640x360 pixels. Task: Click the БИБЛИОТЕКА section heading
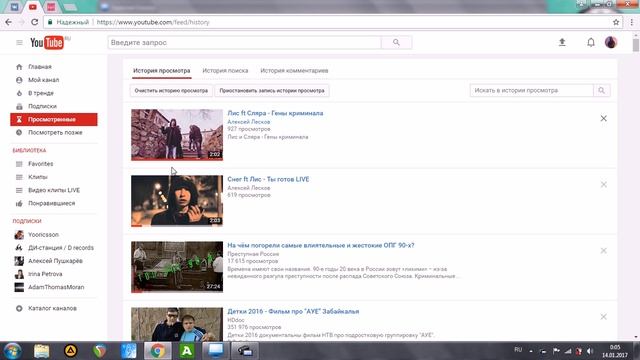(x=29, y=150)
